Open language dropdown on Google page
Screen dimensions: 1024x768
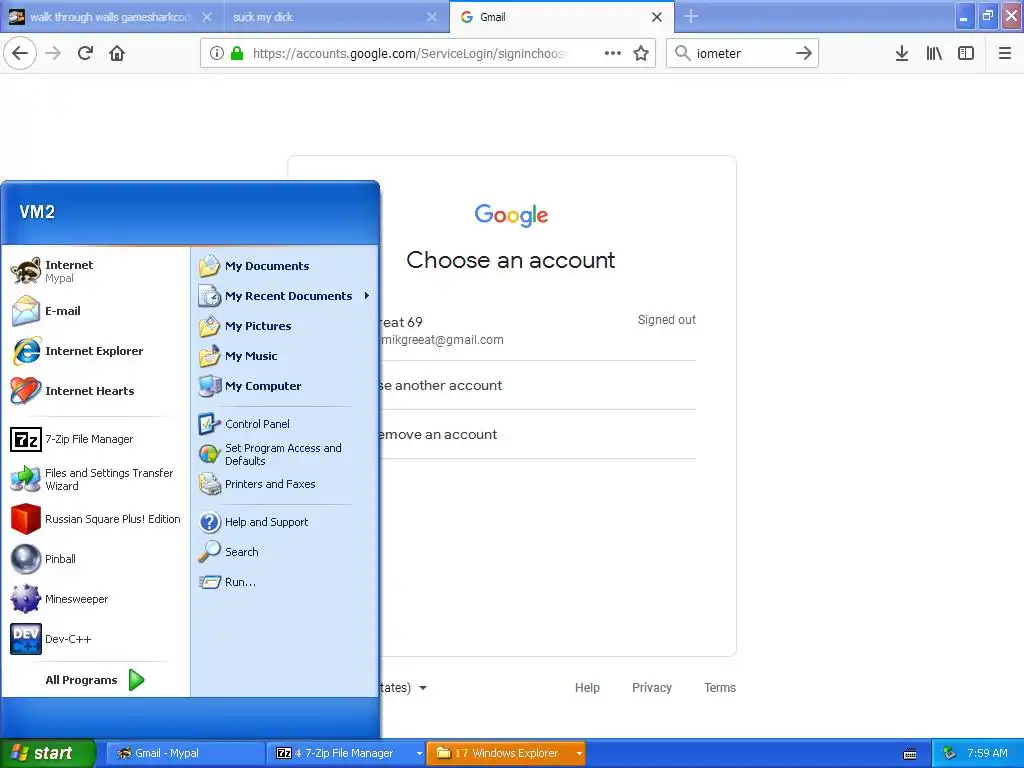pos(405,688)
